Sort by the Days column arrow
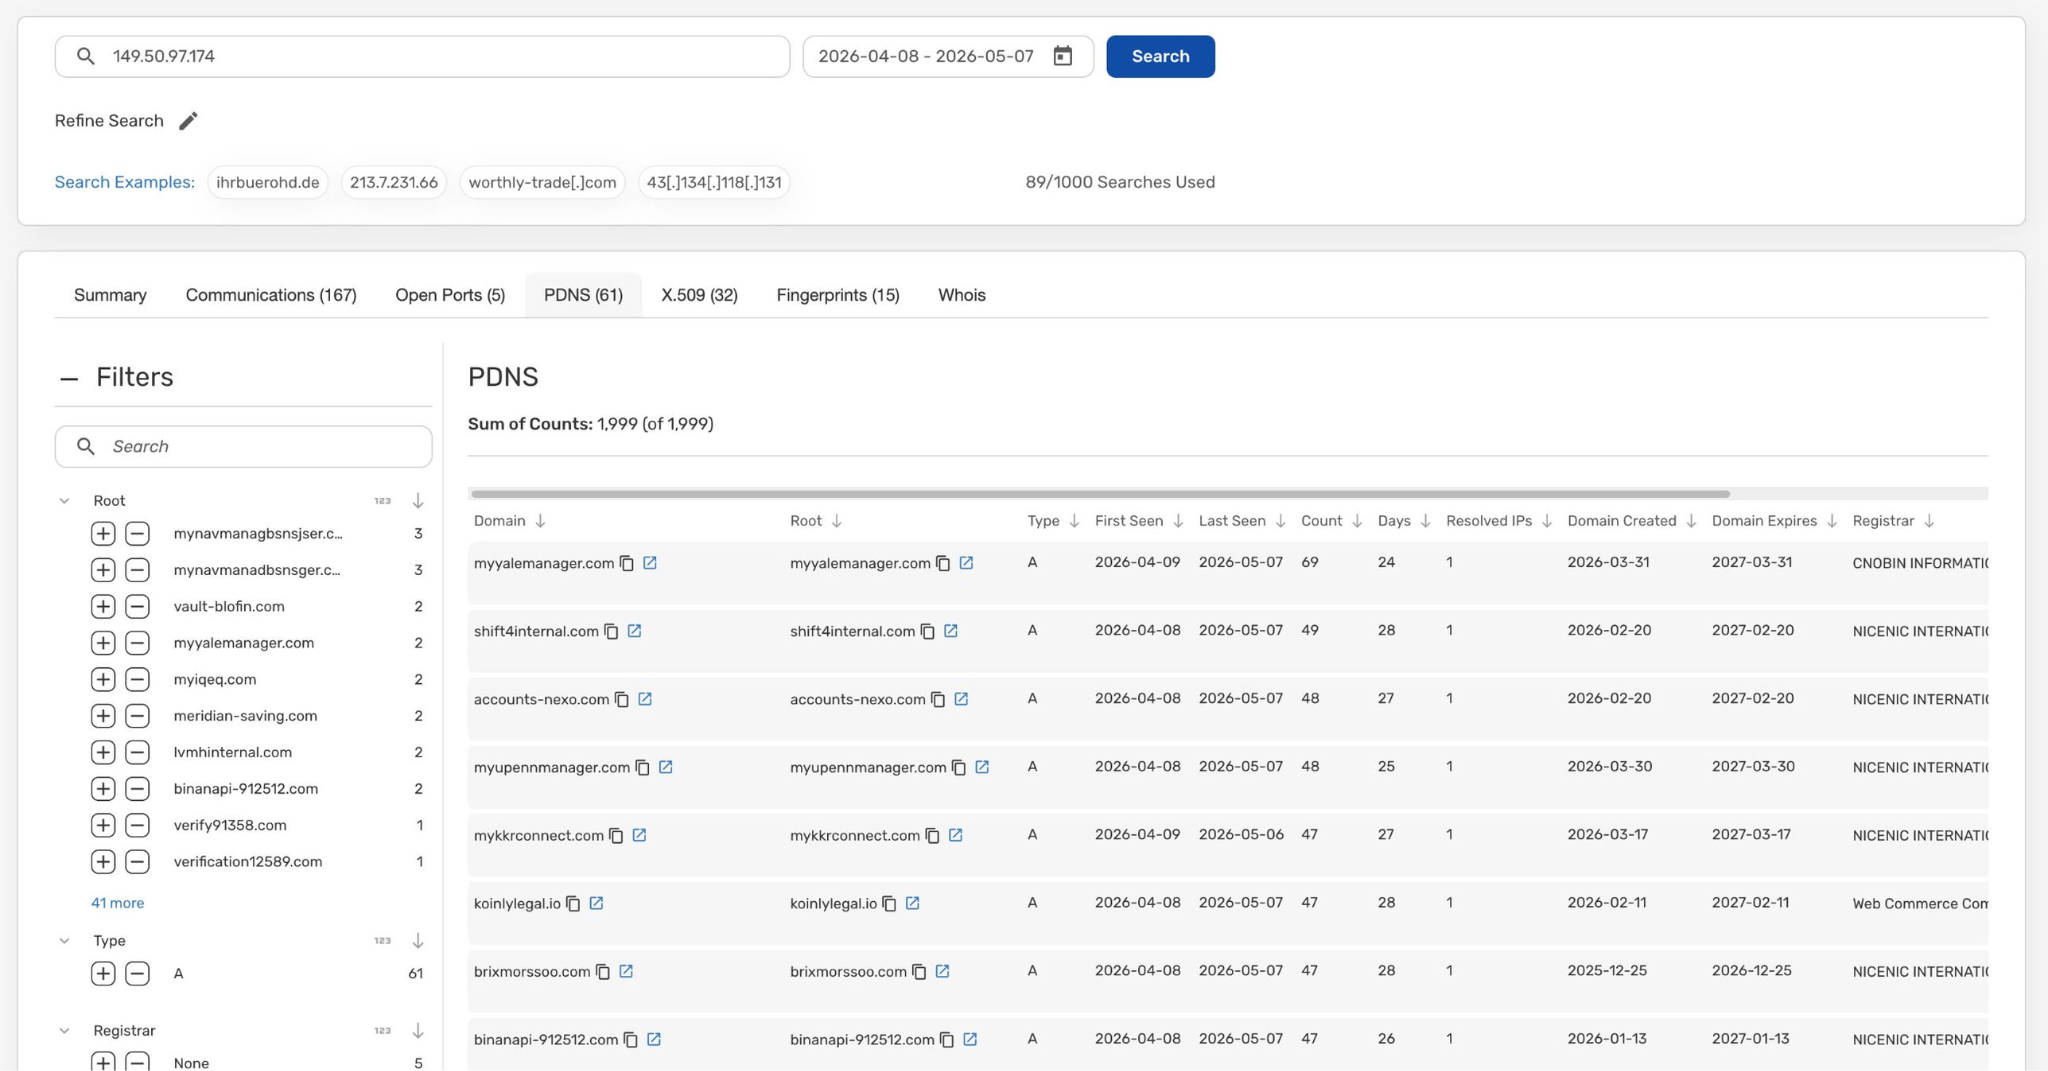 pyautogui.click(x=1425, y=521)
